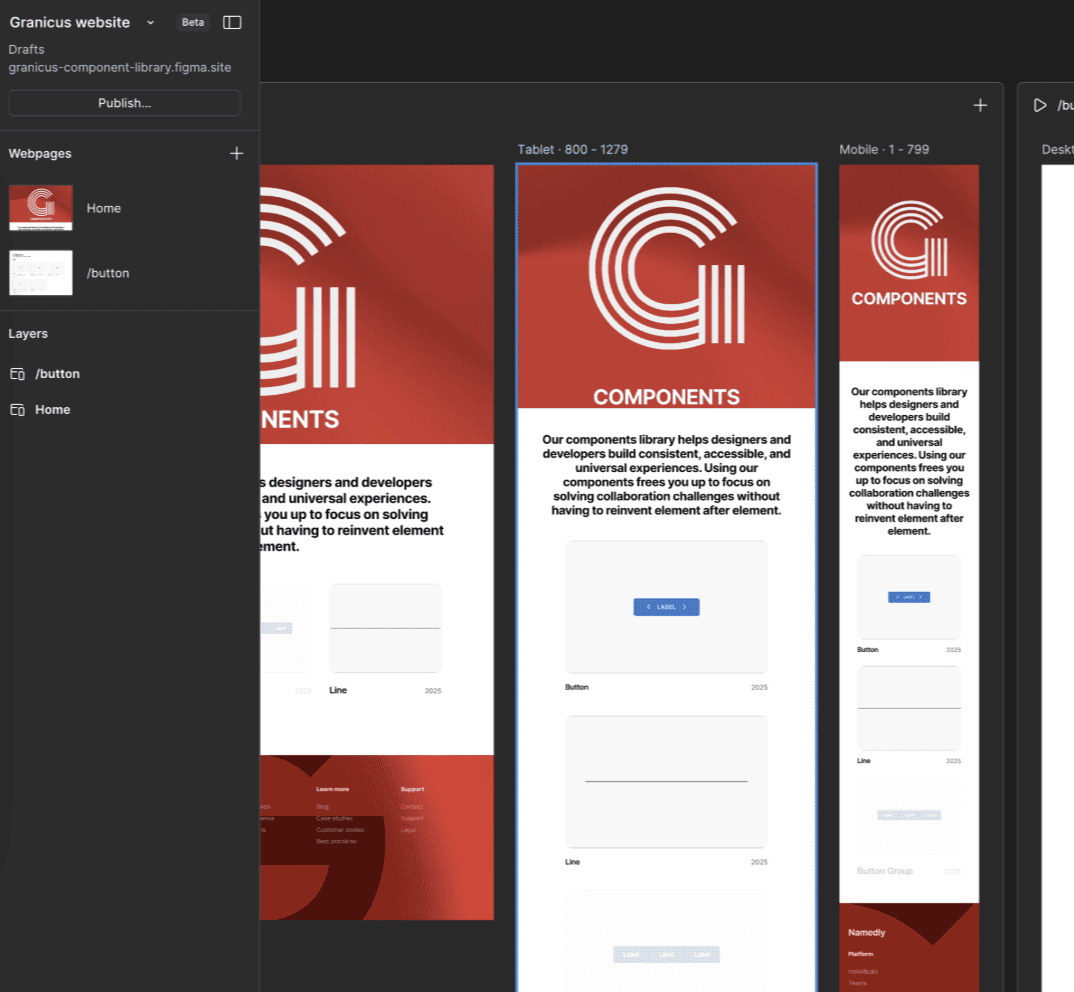Open the Granicus website file name dropdown
The height and width of the screenshot is (992, 1074).
tap(150, 23)
